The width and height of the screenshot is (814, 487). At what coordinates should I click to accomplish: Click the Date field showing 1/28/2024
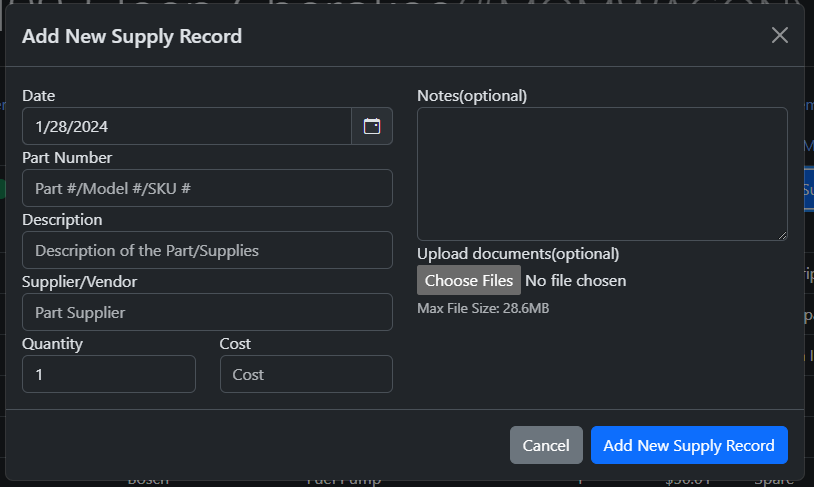pos(186,127)
